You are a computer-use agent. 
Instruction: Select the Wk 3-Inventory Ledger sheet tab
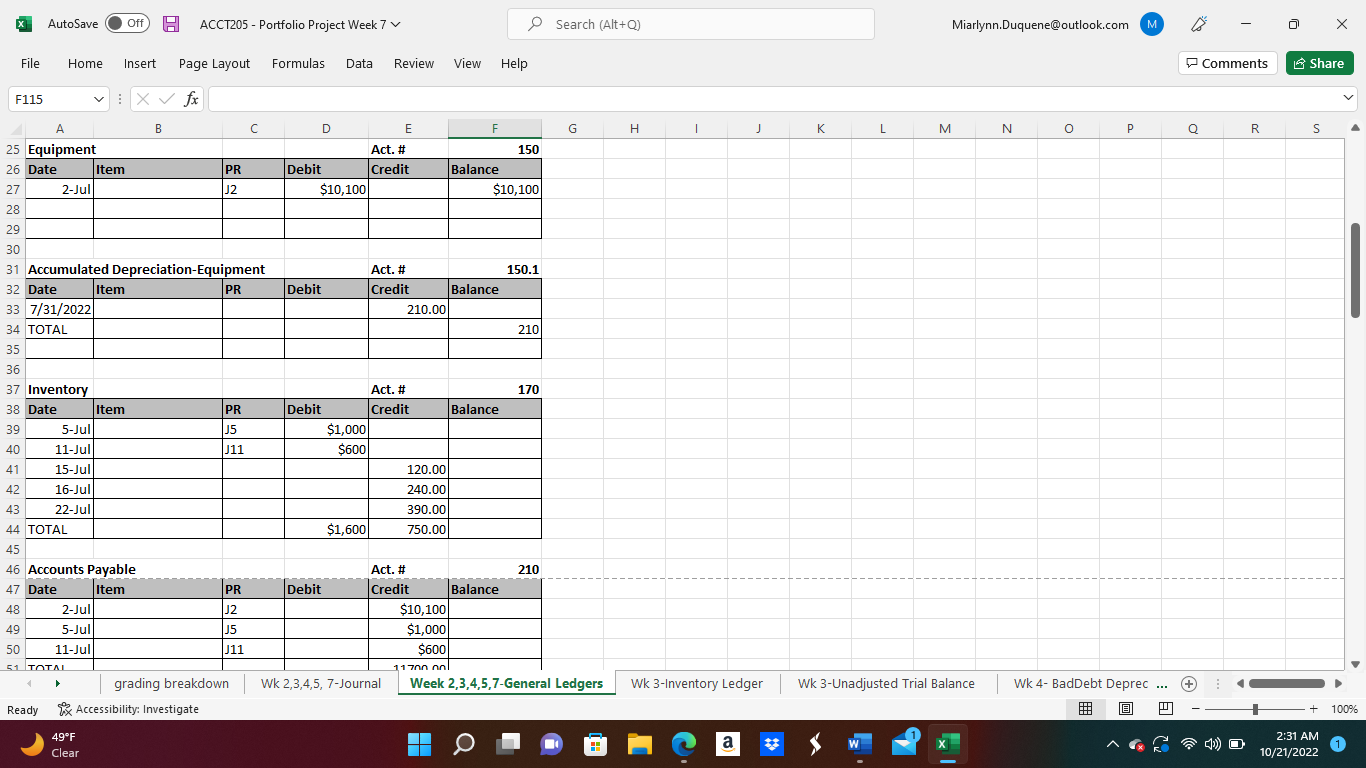click(x=696, y=684)
